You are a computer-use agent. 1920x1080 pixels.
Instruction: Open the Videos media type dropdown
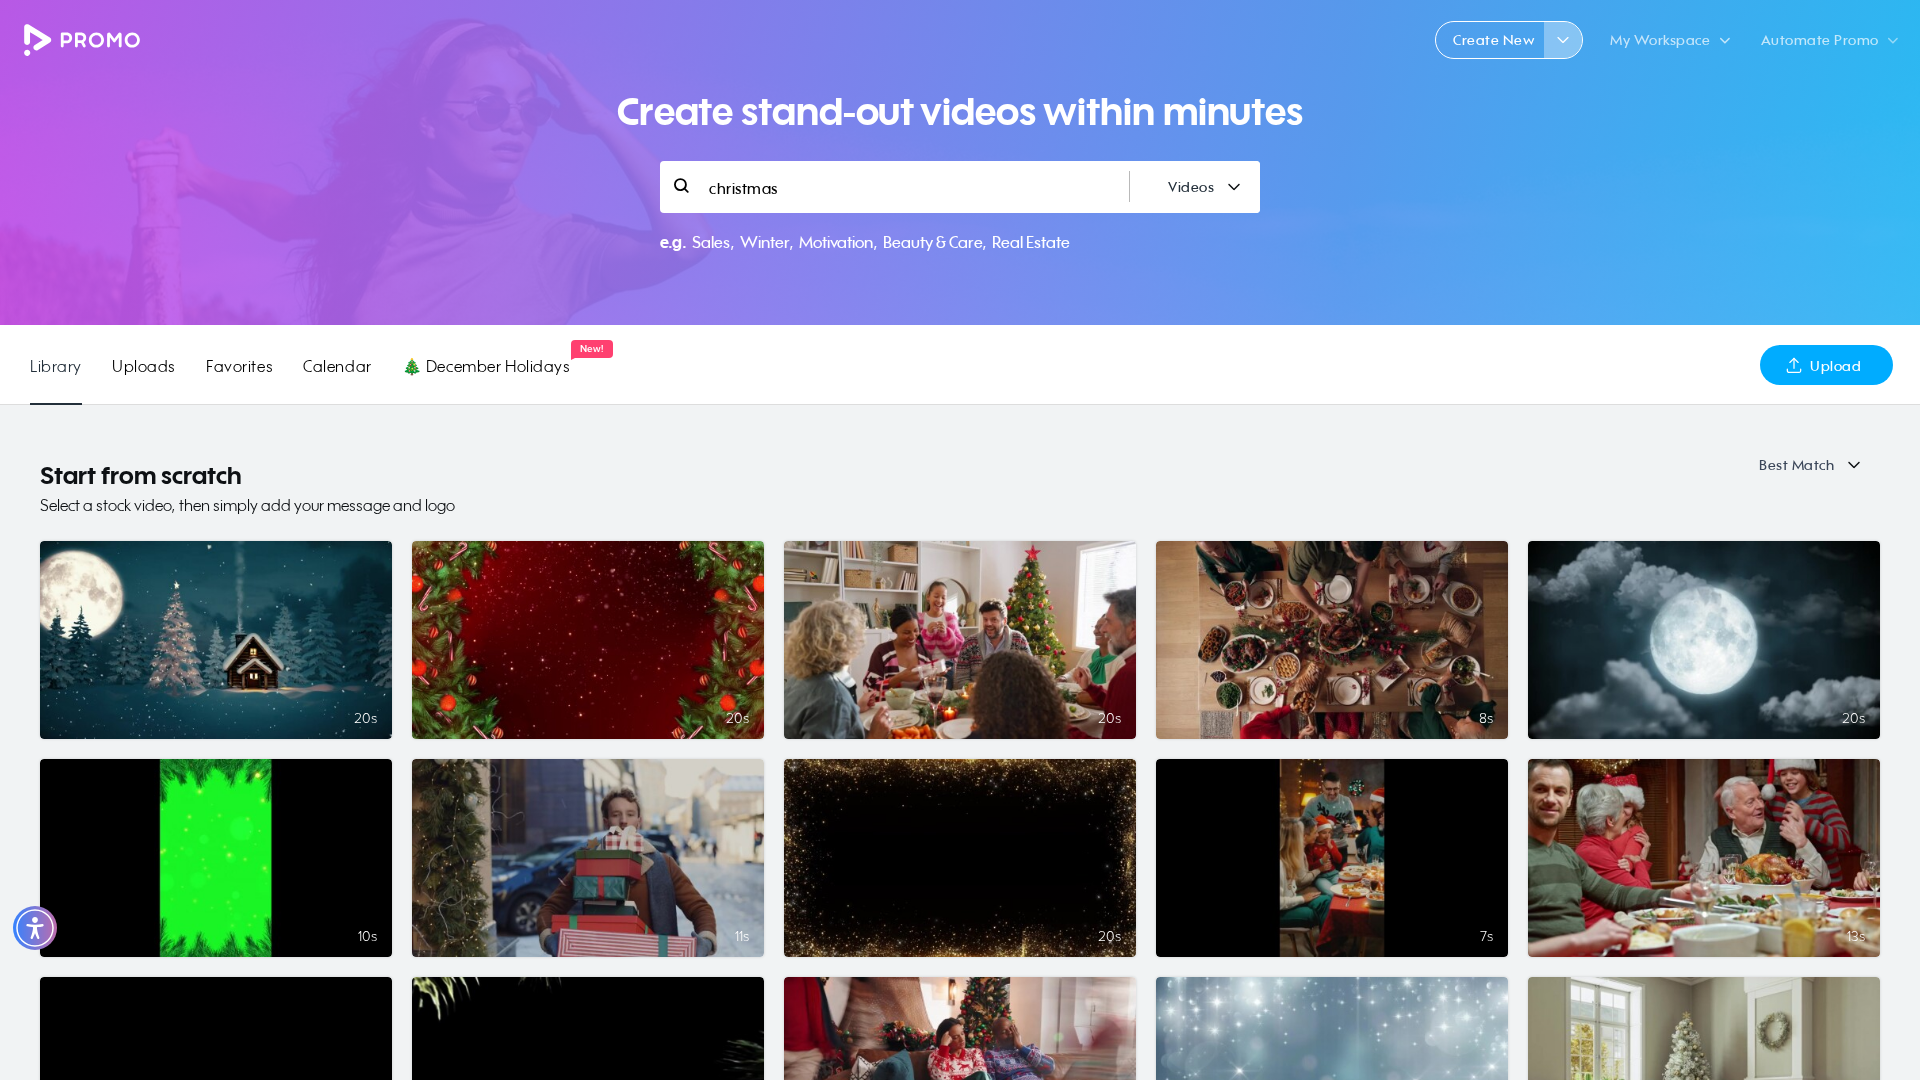(x=1204, y=187)
